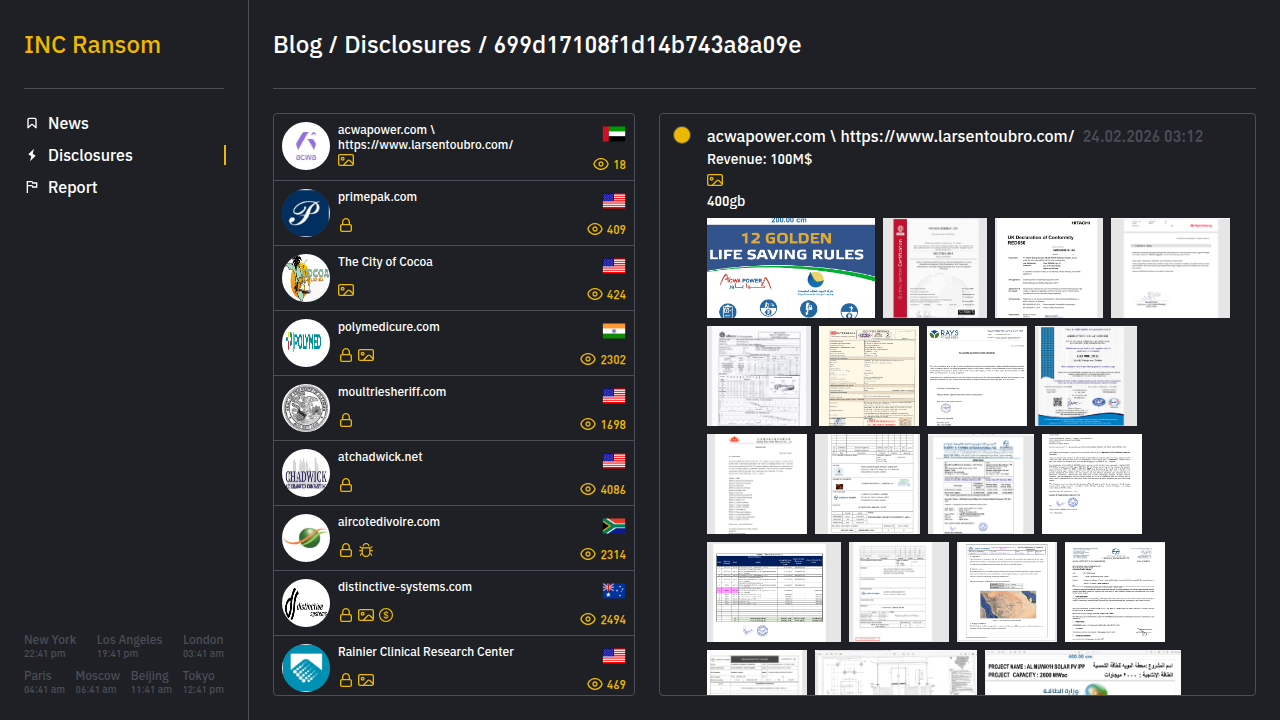Click the image icon under The City of Cocoa
1280x720 pixels.
tap(346, 290)
